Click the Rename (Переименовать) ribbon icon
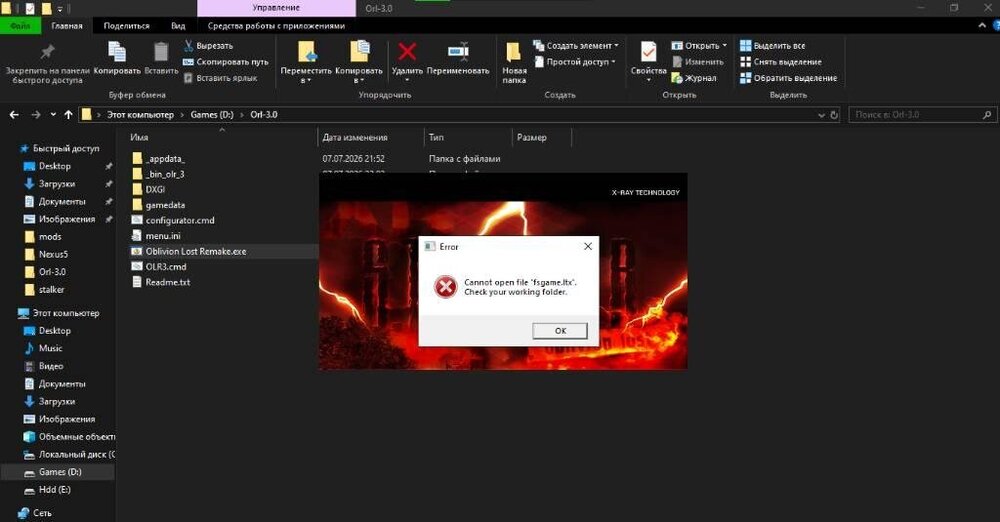 point(458,52)
